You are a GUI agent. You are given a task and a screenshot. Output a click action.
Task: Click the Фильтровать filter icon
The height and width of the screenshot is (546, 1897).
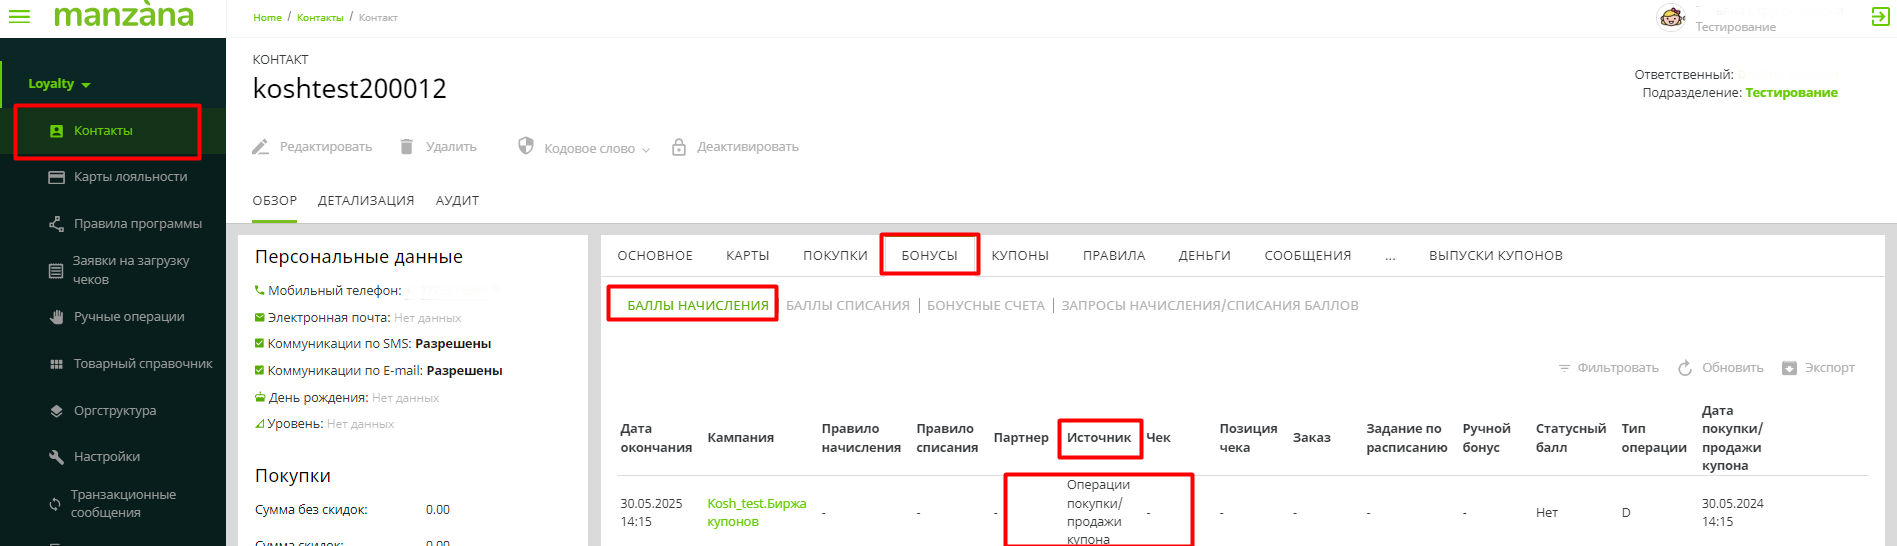1564,368
